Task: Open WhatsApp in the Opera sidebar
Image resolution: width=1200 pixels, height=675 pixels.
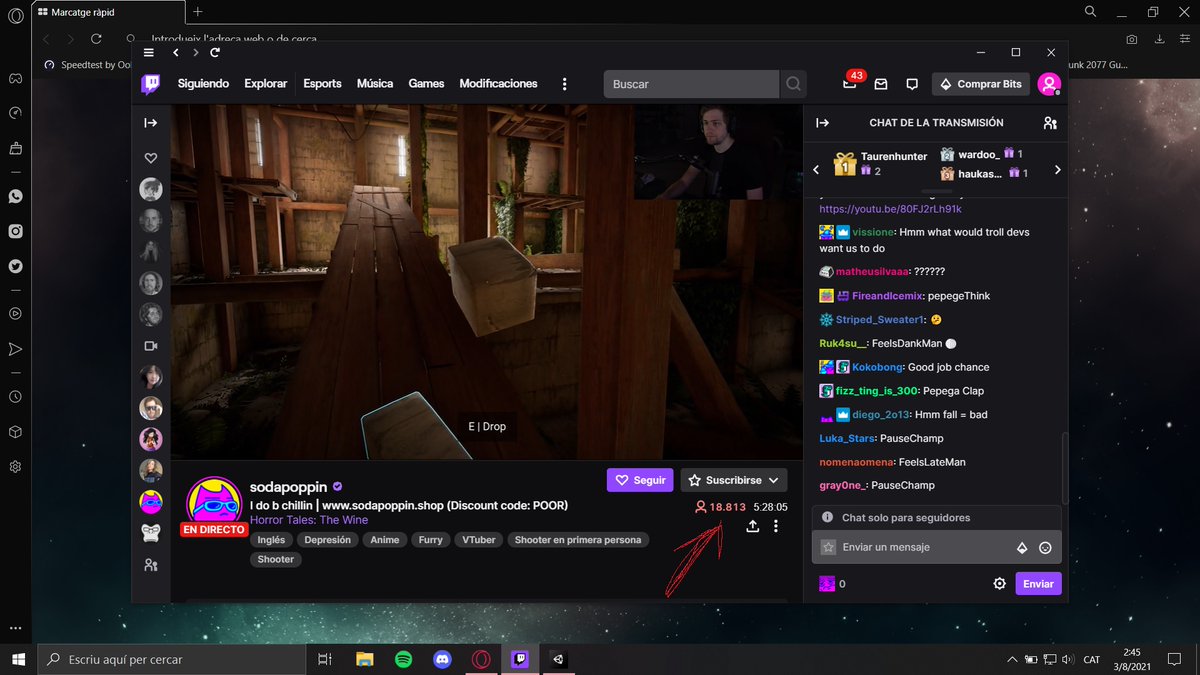Action: coord(16,197)
